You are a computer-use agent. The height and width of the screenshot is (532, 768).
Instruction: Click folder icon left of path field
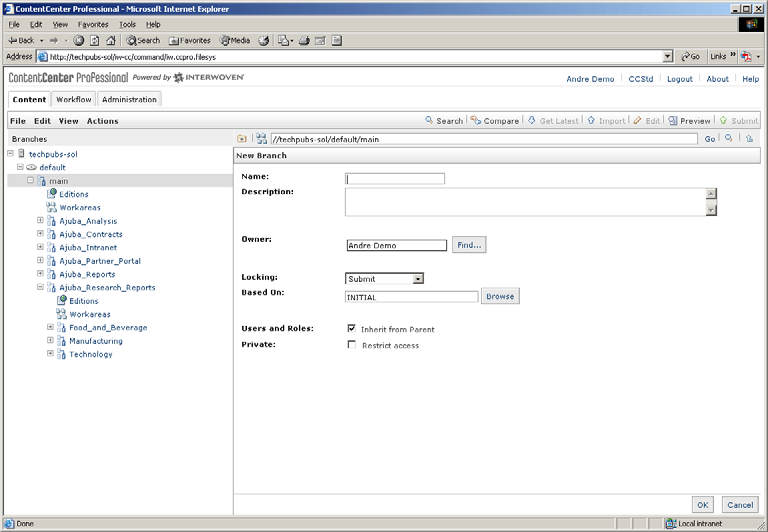click(241, 139)
